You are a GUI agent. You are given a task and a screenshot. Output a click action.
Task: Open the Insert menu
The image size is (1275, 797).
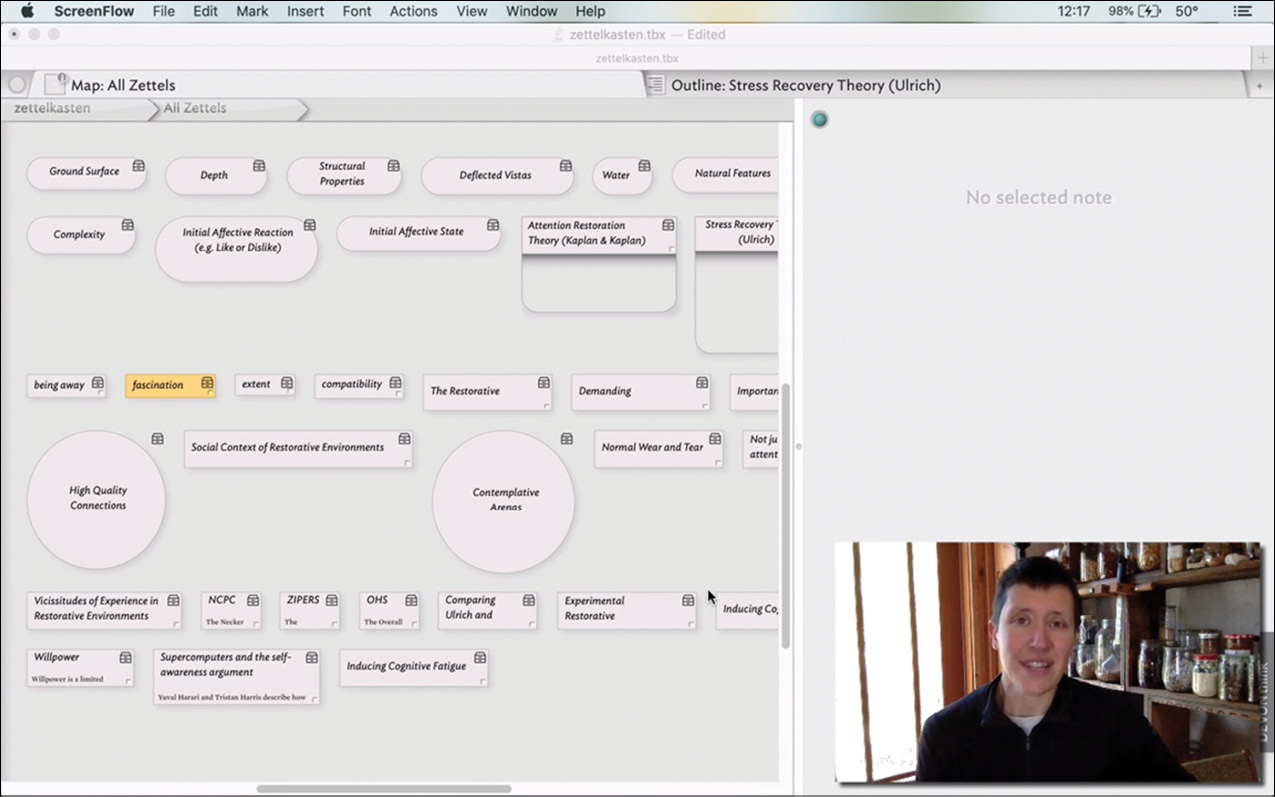305,11
